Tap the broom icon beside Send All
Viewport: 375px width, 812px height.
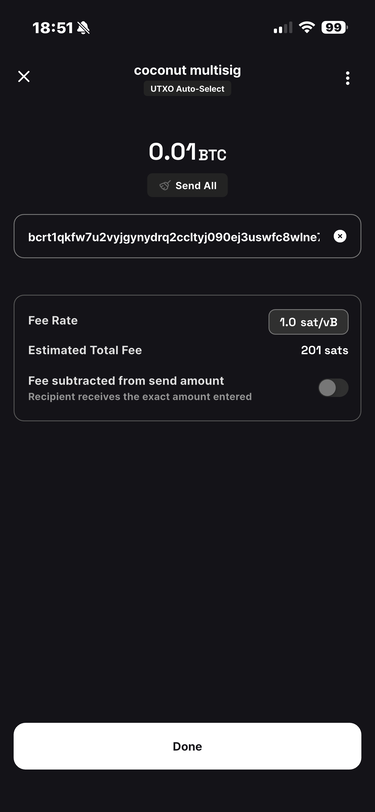[165, 185]
